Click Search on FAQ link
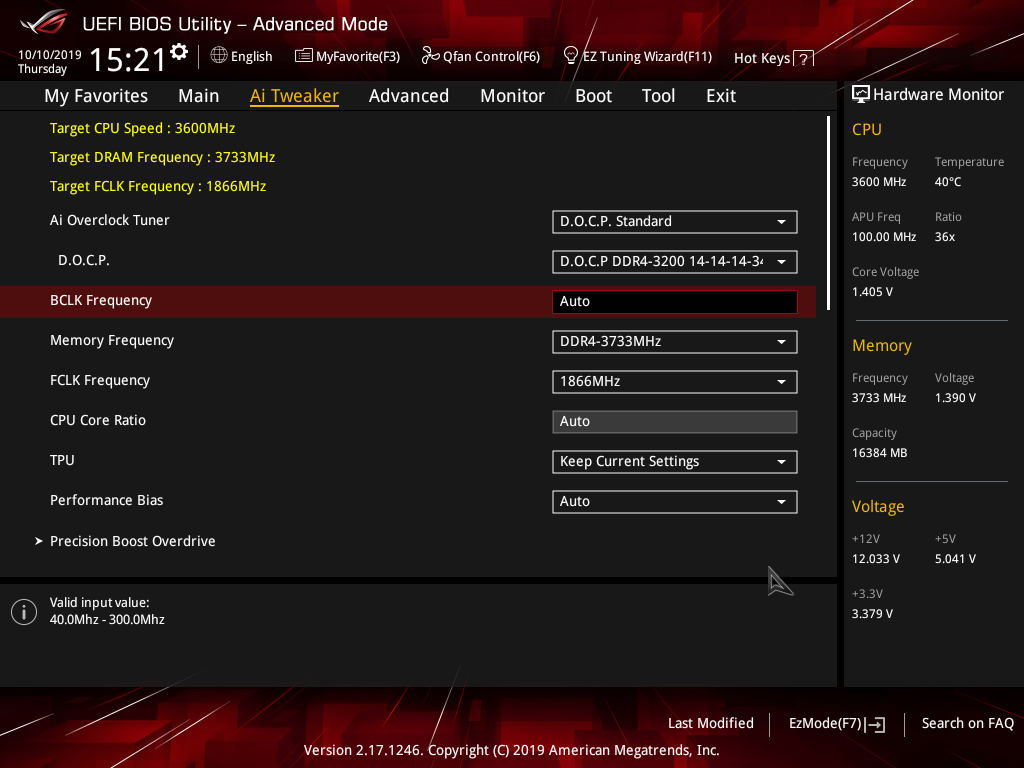This screenshot has width=1024, height=768. [x=967, y=723]
